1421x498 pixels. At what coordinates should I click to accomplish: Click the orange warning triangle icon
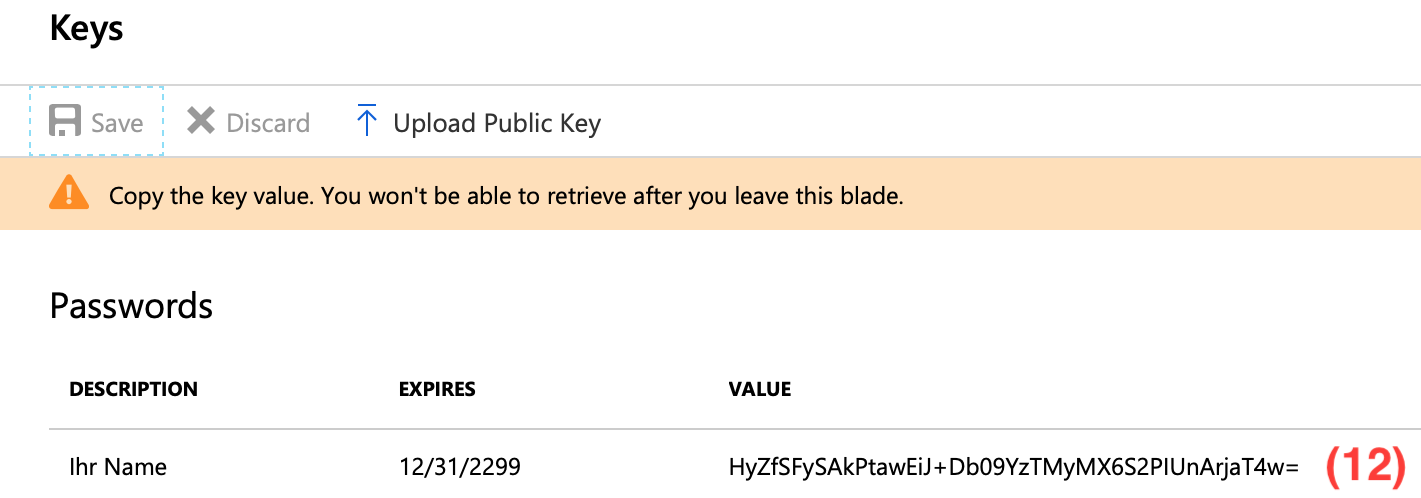point(69,193)
